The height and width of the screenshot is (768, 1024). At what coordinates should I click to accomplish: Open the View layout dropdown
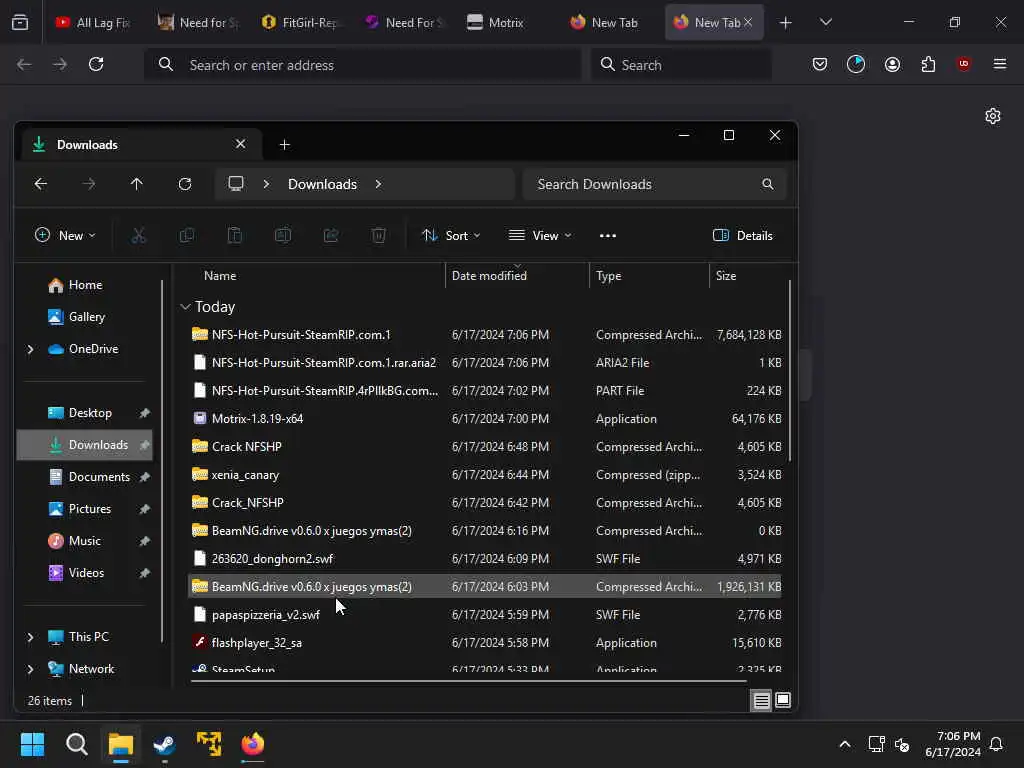(x=540, y=236)
